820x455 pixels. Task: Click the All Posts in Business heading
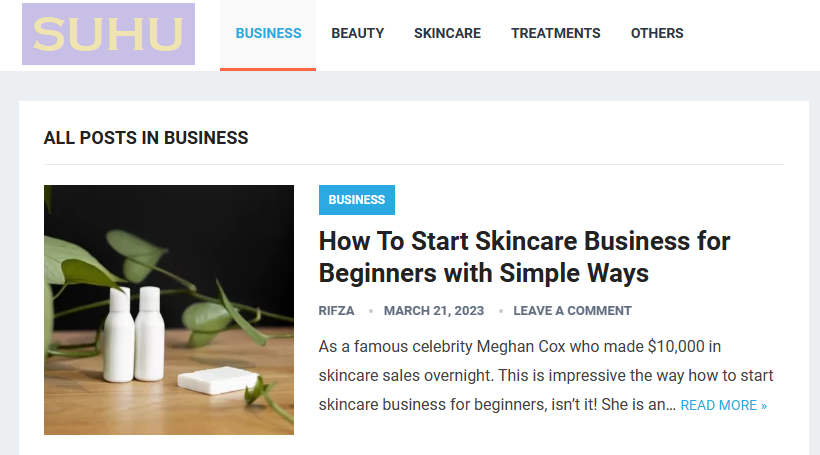(146, 138)
